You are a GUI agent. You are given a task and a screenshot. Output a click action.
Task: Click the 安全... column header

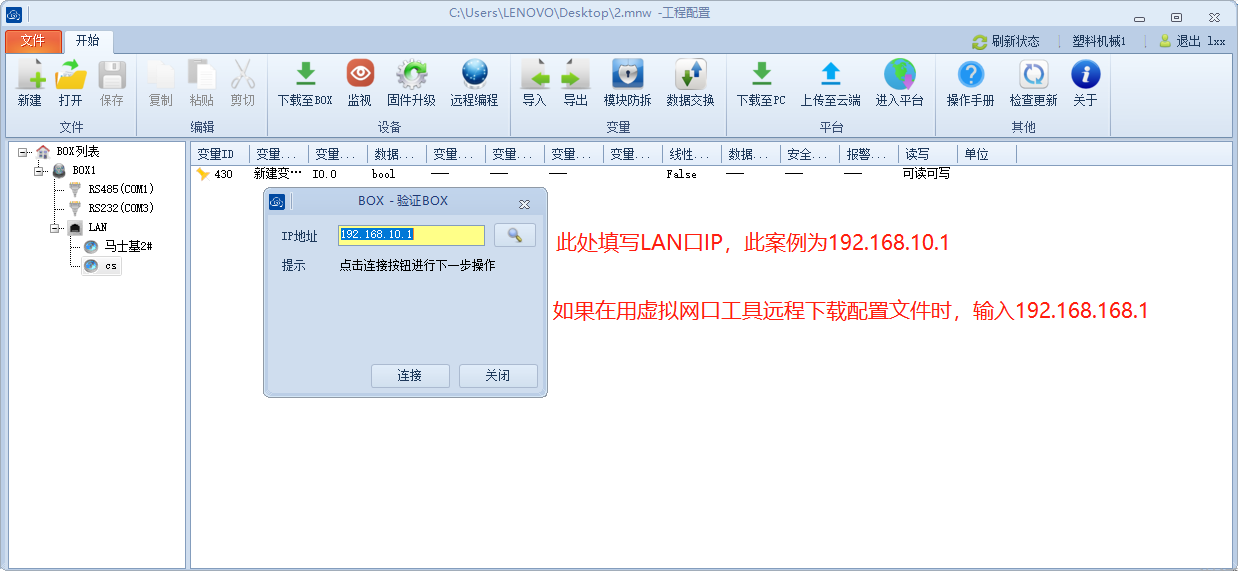pyautogui.click(x=810, y=154)
